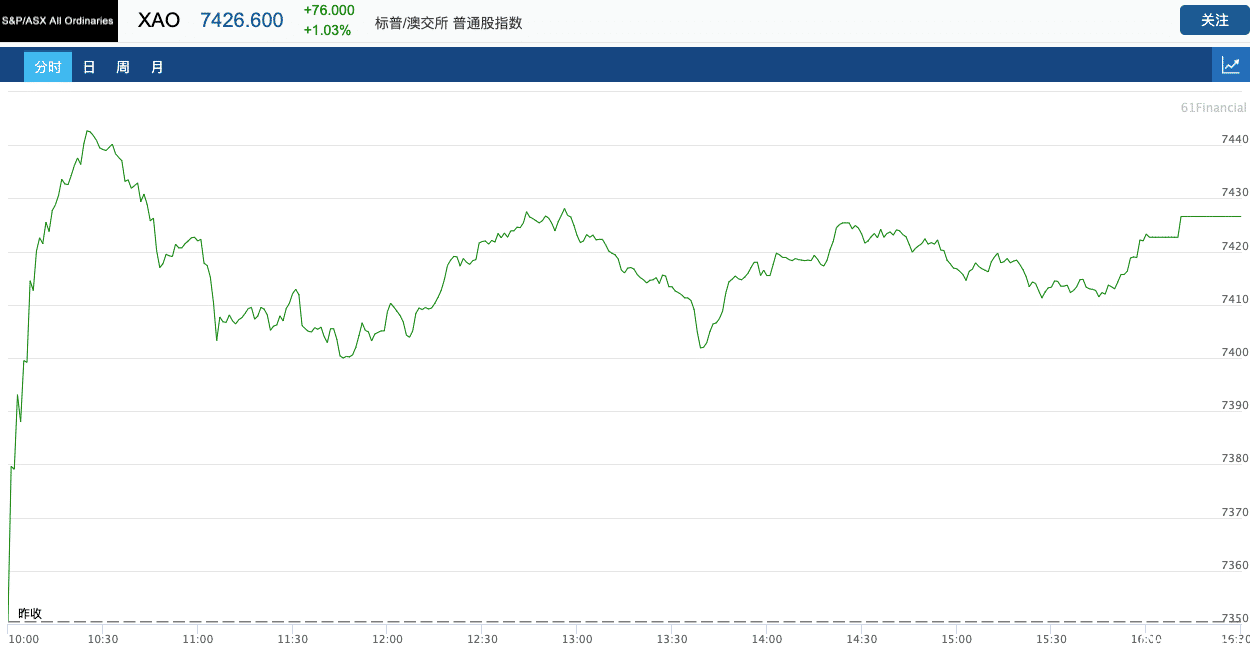Click the 13:00 time axis label
This screenshot has width=1250, height=655.
577,639
